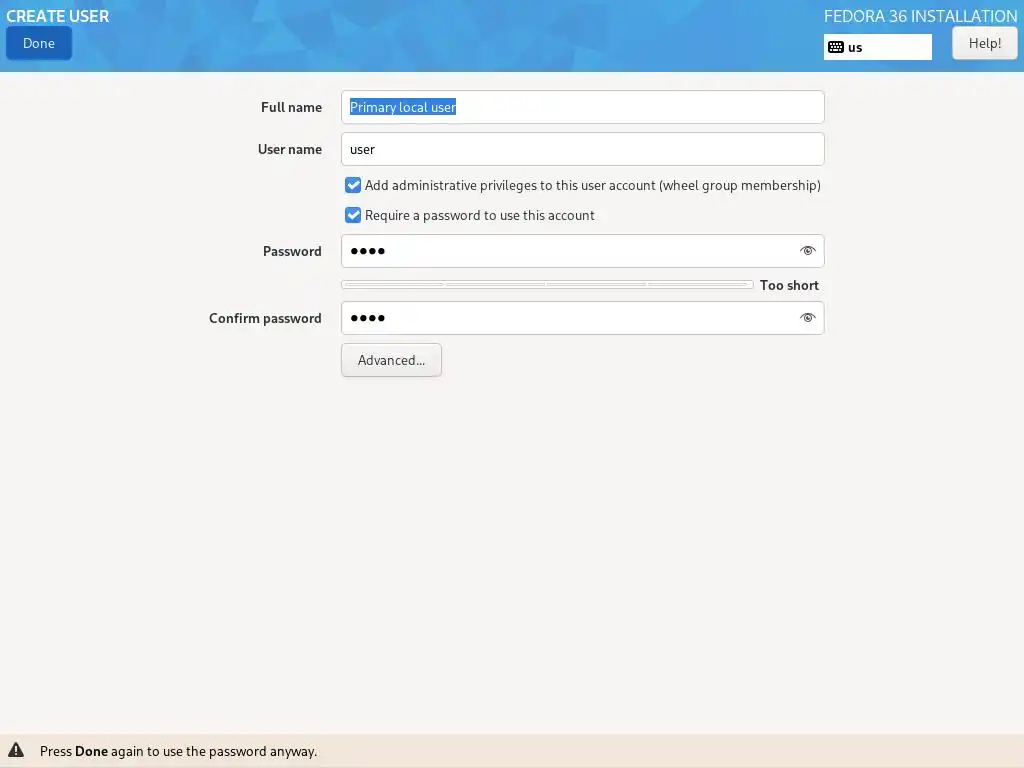Click the 'Too short' strength label
The image size is (1024, 768).
(789, 285)
